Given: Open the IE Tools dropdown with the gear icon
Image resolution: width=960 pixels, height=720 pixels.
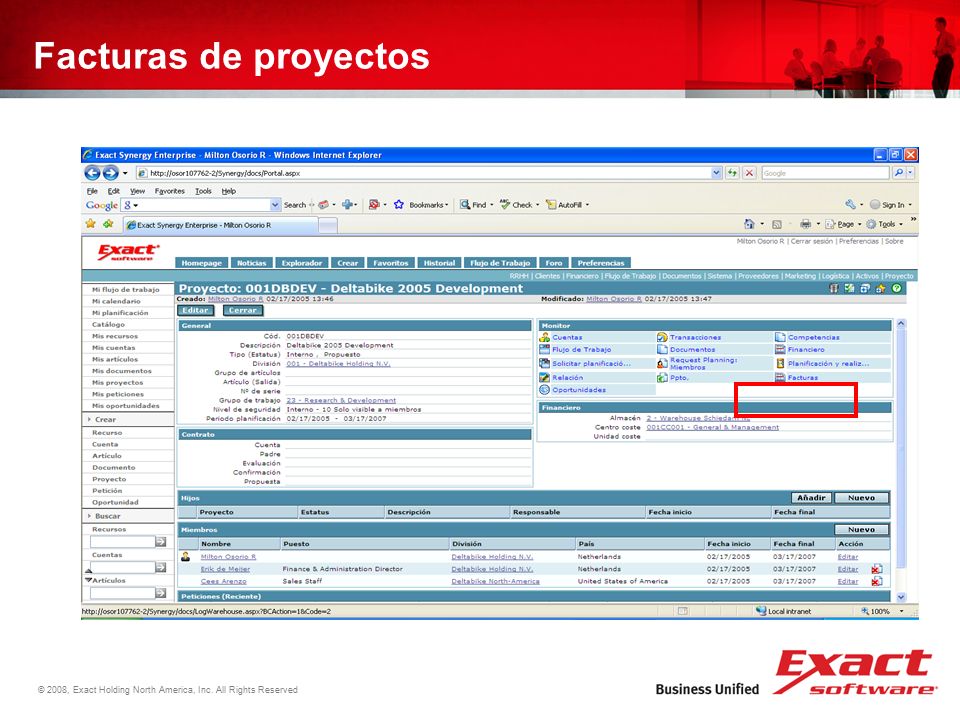Looking at the screenshot, I should (x=884, y=224).
